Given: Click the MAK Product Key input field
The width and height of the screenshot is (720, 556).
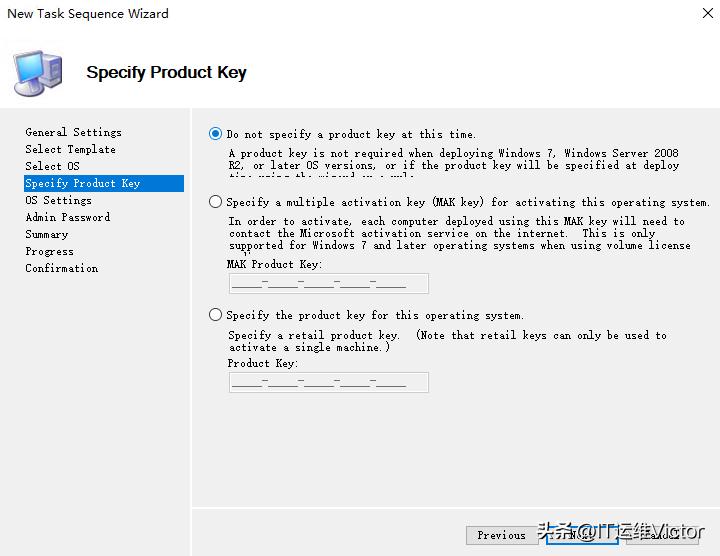Looking at the screenshot, I should tap(328, 283).
